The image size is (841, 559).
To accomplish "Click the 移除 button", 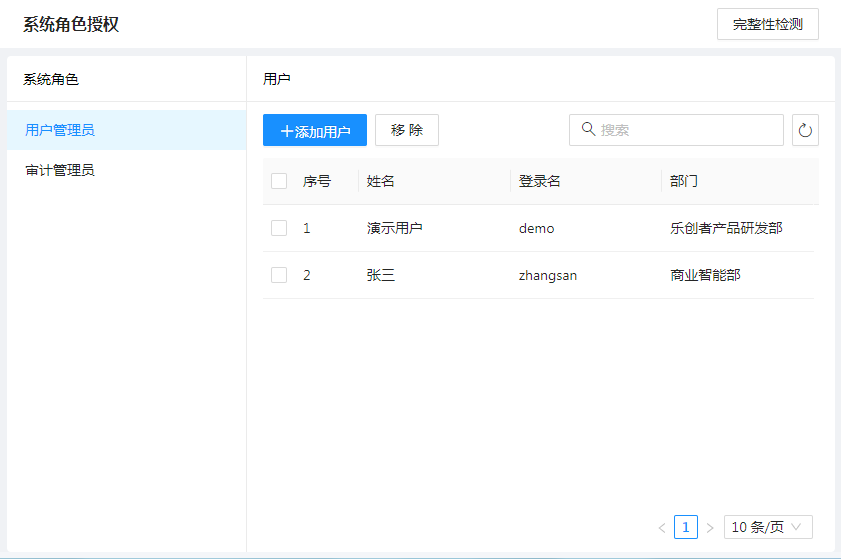I will pos(407,130).
